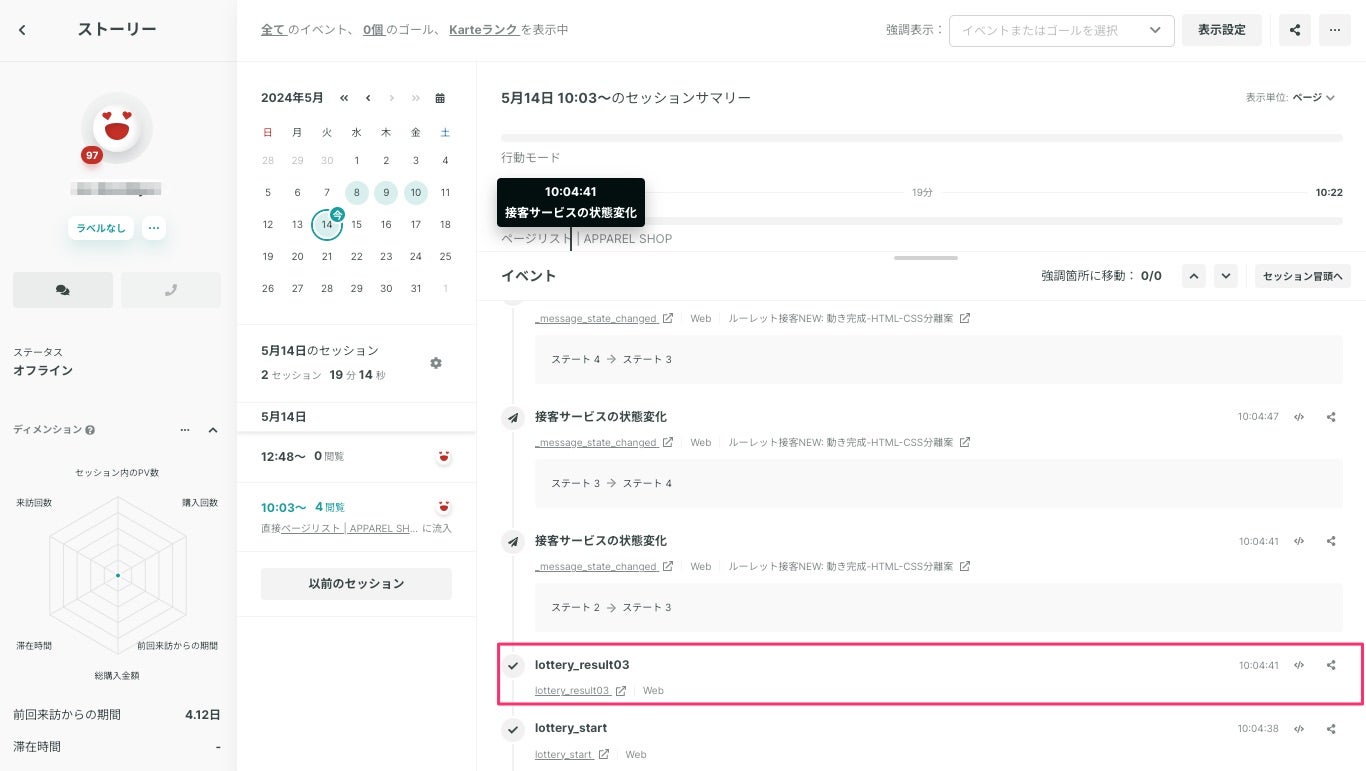Viewport: 1366px width, 771px height.
Task: Click the share icon in top toolbar
Action: pos(1295,30)
